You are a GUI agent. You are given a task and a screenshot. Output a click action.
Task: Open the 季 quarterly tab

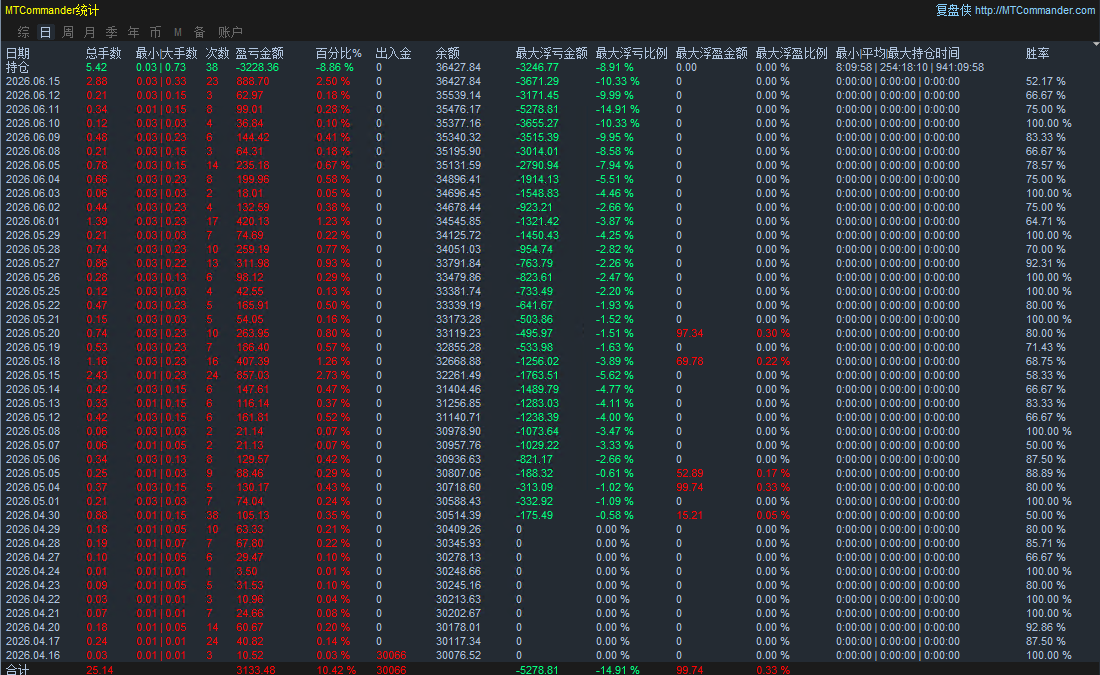coord(112,32)
